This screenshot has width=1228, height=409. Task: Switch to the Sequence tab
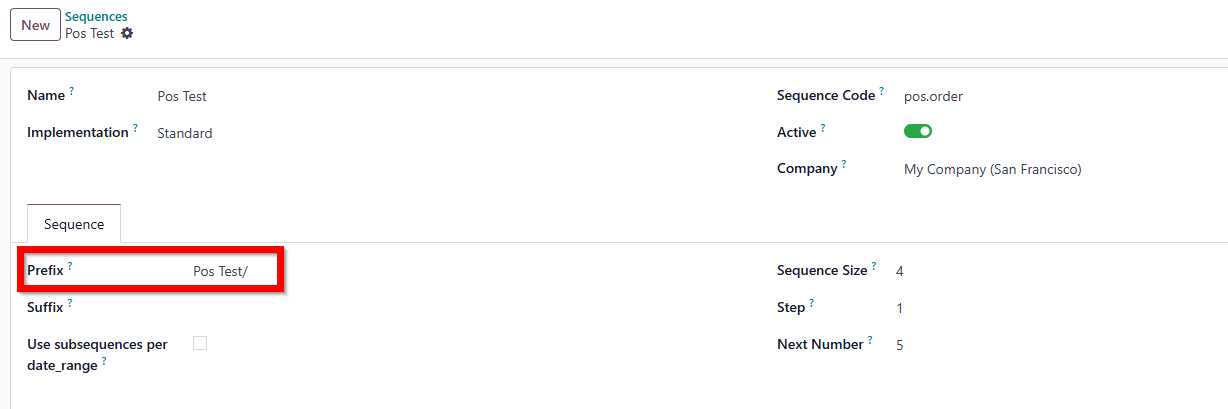click(74, 224)
